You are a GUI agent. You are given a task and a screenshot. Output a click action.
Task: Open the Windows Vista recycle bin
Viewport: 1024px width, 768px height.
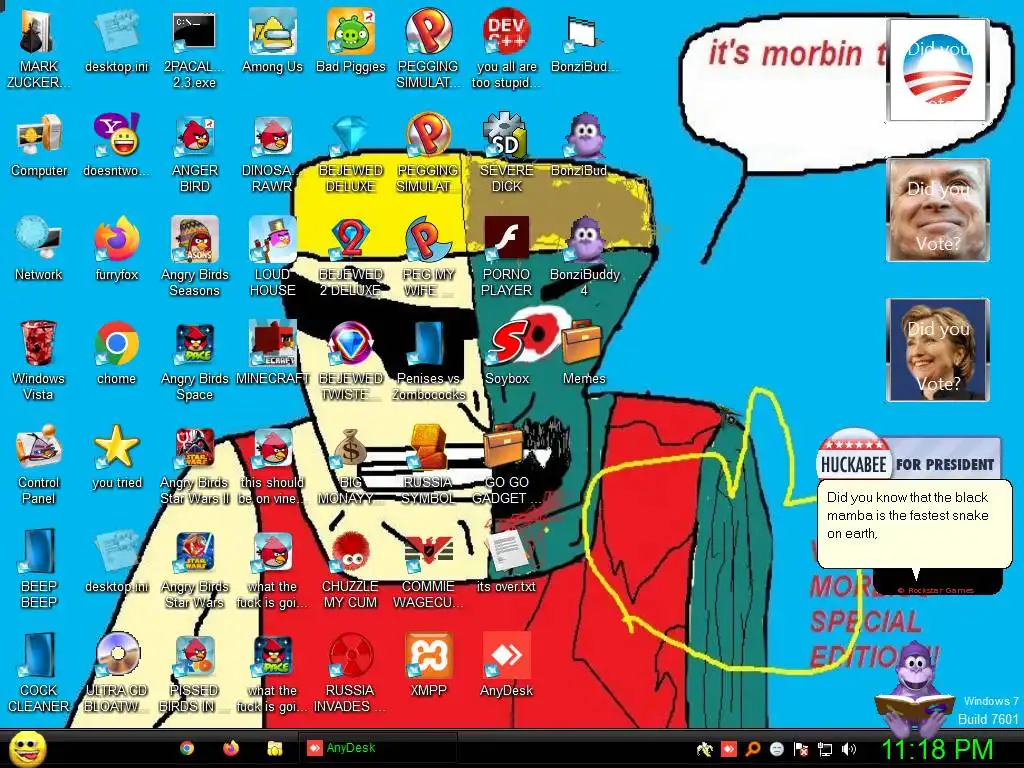38,344
